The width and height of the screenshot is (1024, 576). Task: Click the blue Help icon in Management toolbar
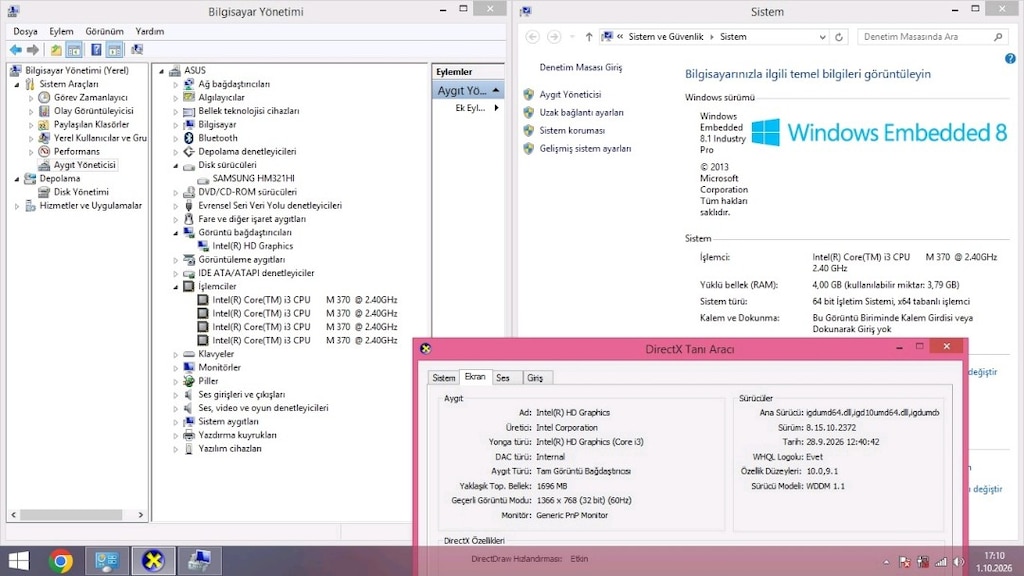point(96,50)
